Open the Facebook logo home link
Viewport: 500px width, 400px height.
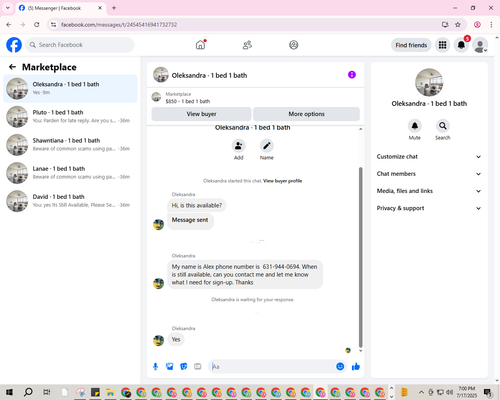14,45
